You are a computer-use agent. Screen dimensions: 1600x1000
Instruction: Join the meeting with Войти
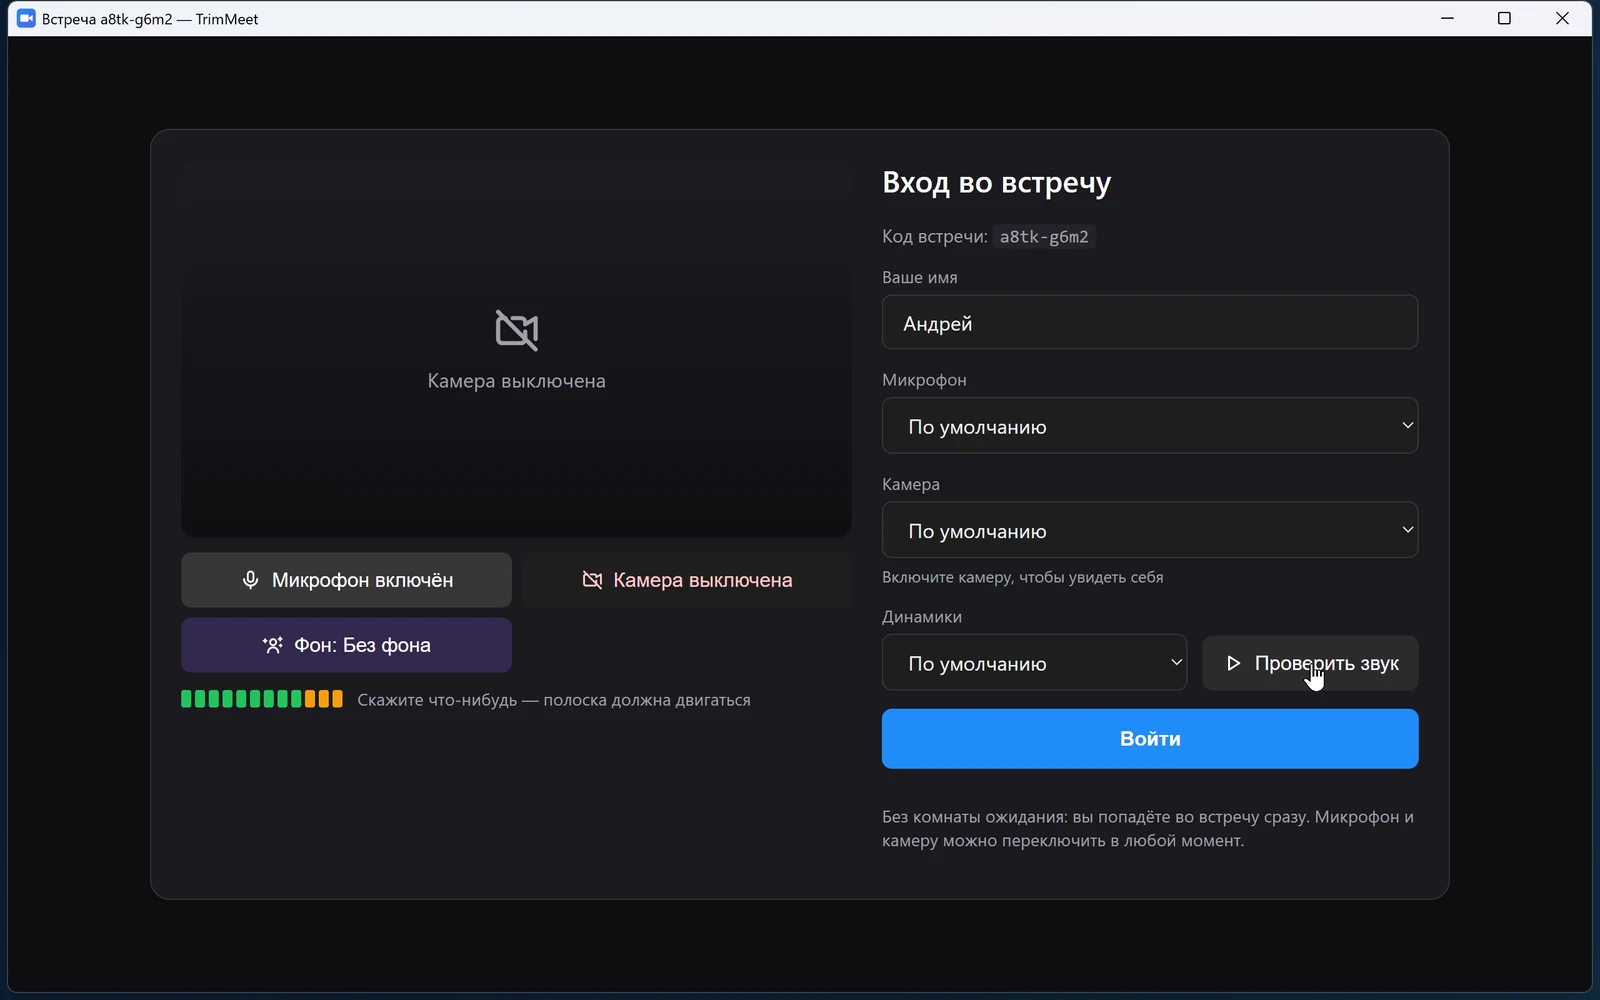coord(1150,739)
